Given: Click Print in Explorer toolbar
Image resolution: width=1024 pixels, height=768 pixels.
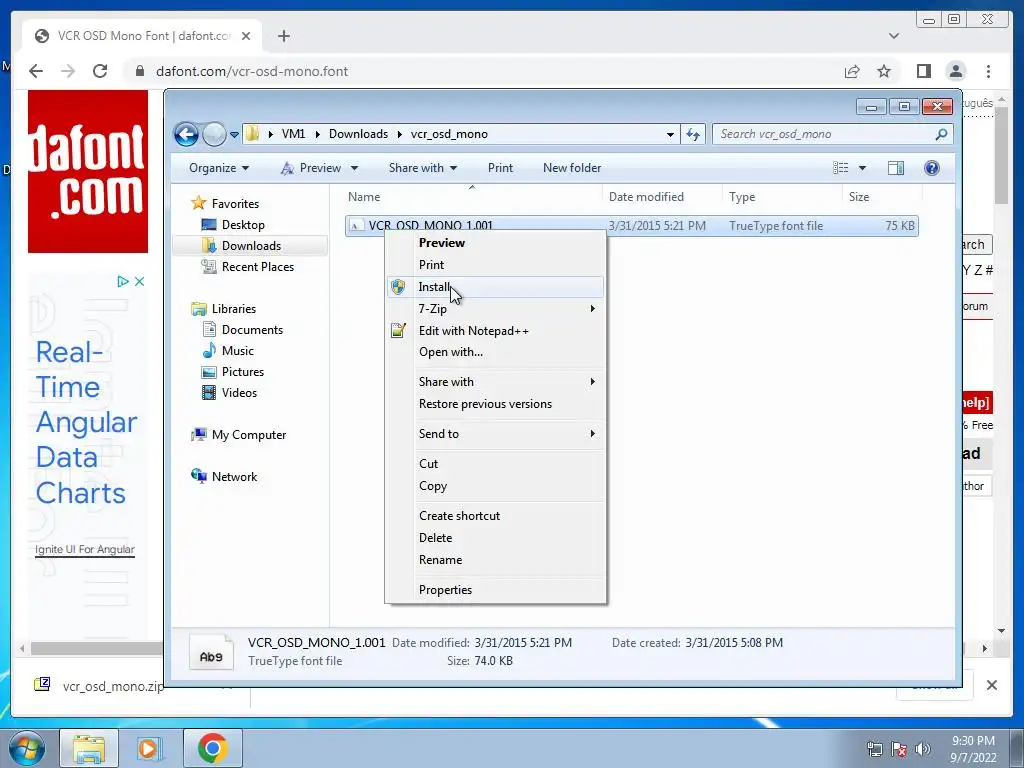Looking at the screenshot, I should pyautogui.click(x=500, y=168).
